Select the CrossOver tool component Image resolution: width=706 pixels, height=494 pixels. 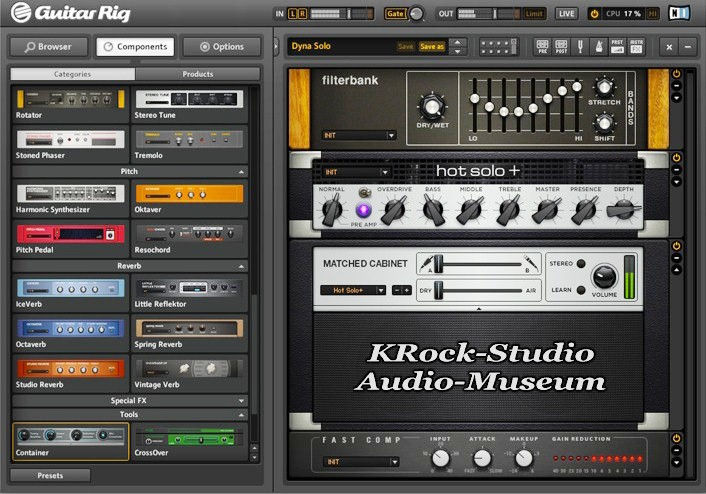click(x=189, y=441)
